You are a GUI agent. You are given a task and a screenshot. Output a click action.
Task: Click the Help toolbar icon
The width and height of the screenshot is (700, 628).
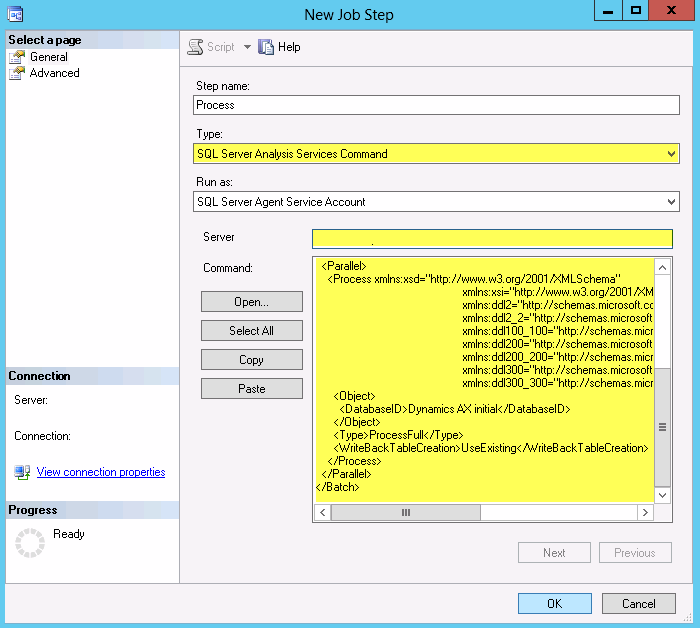(x=266, y=47)
